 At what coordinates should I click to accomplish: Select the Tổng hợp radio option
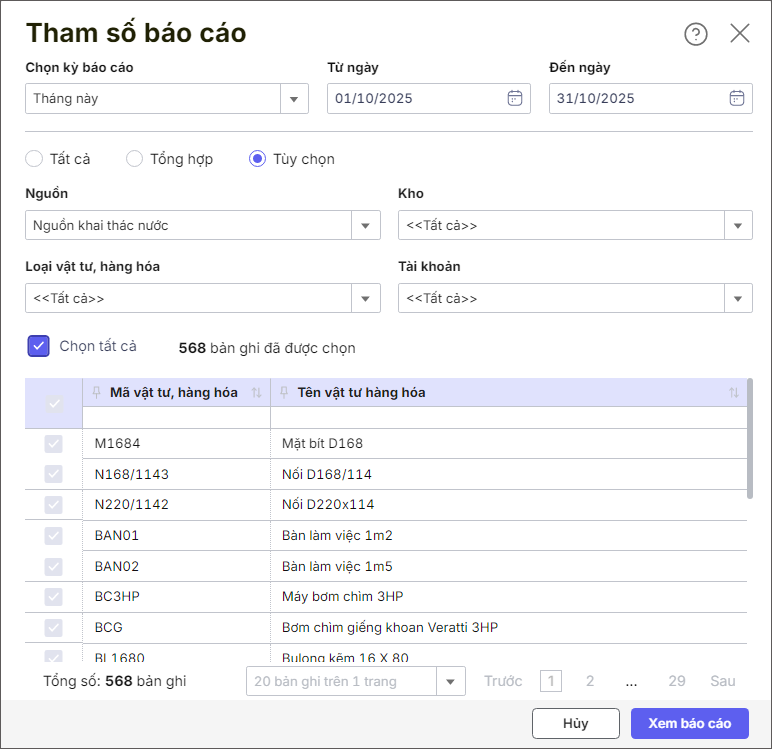click(x=134, y=158)
